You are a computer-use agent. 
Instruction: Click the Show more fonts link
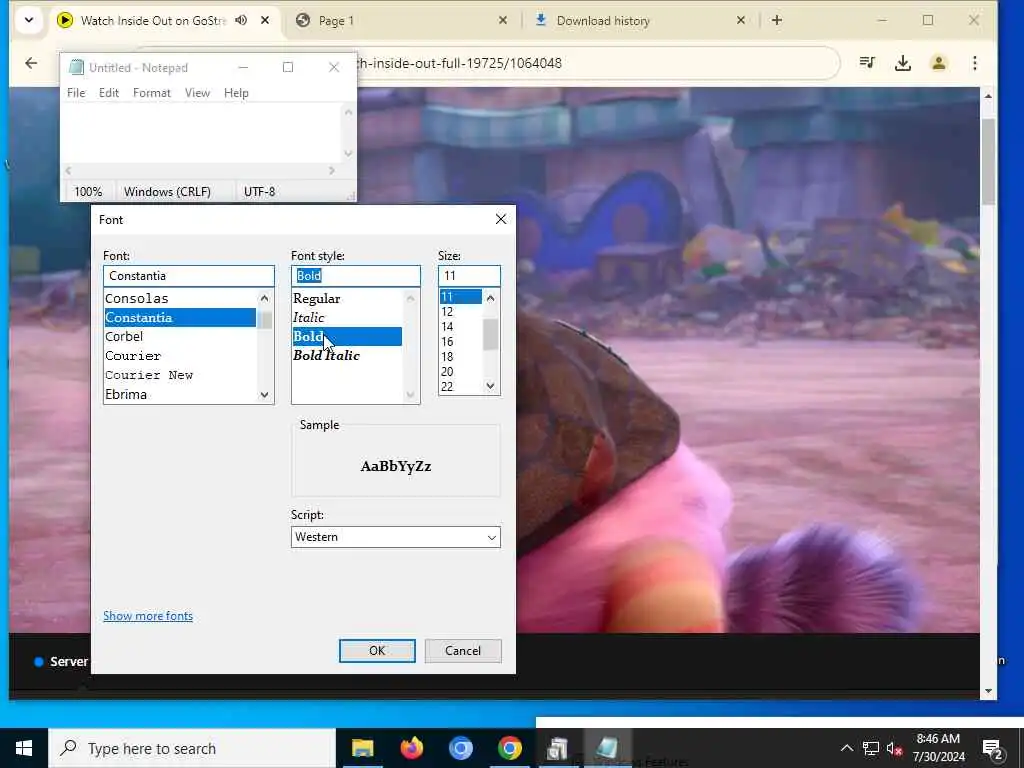(148, 616)
